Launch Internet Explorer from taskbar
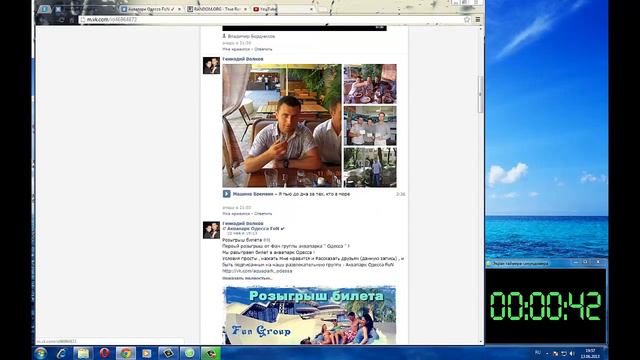The height and width of the screenshot is (360, 640). [x=62, y=353]
